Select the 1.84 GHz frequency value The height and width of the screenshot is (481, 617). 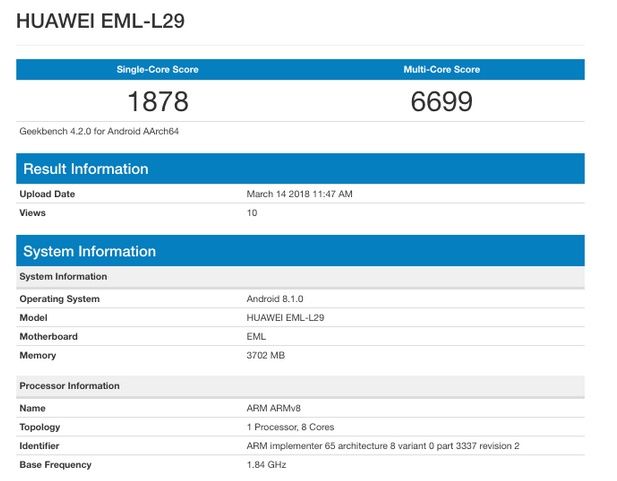pyautogui.click(x=266, y=465)
